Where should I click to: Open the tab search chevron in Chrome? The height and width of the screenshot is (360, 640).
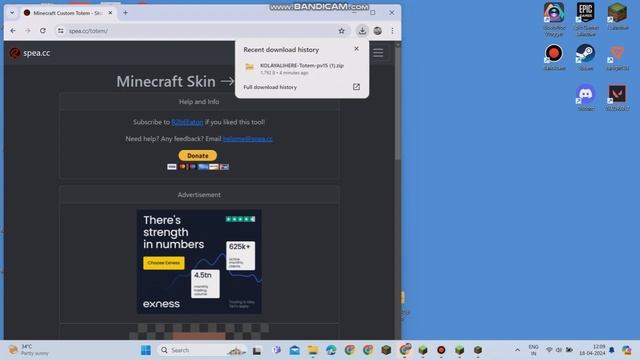[12, 13]
